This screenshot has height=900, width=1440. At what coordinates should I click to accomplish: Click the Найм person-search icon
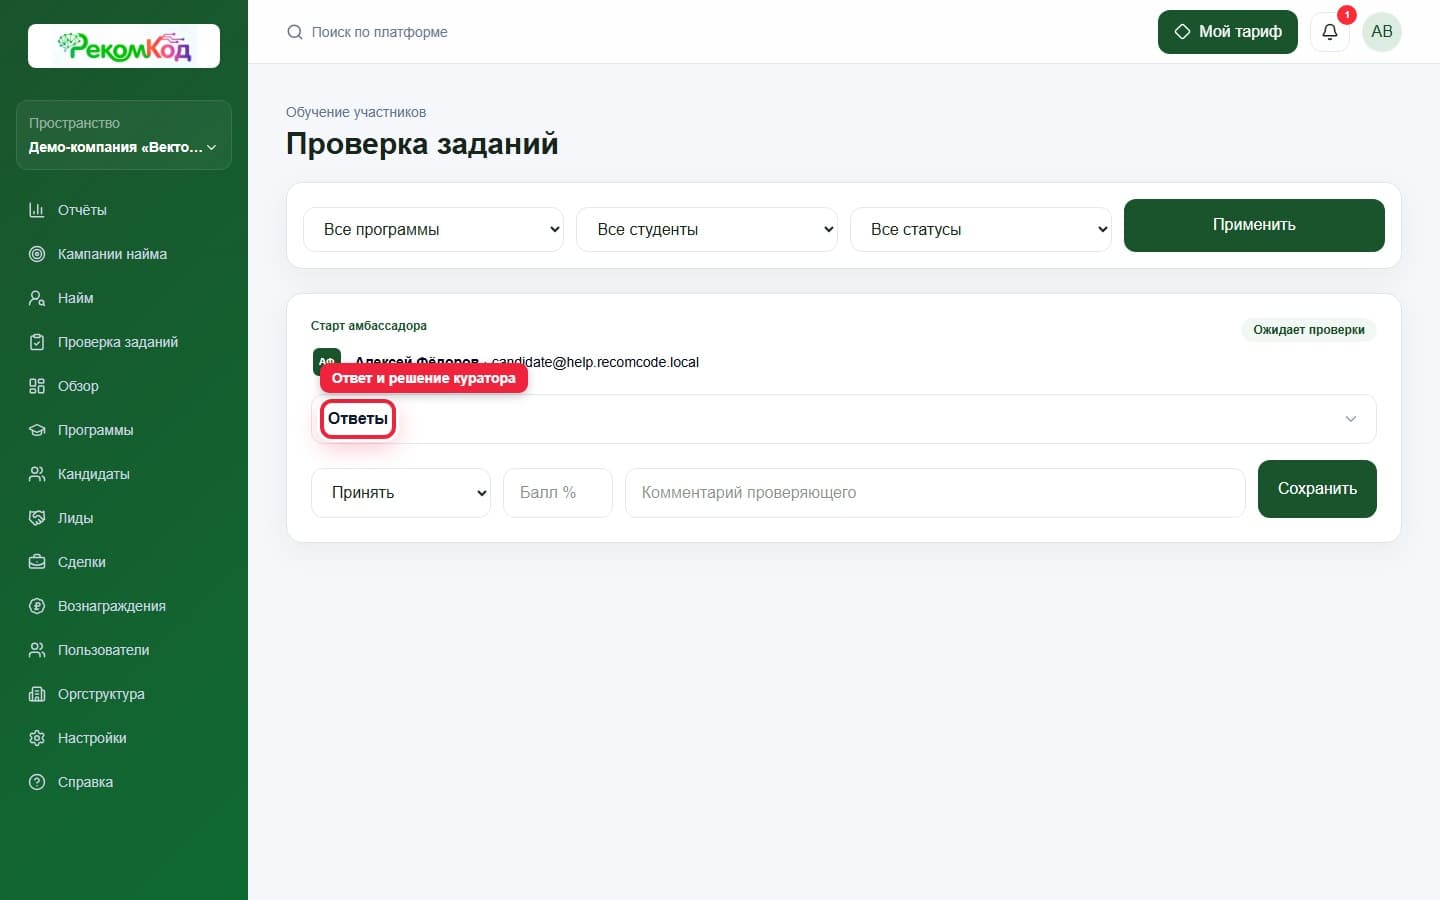click(x=37, y=298)
